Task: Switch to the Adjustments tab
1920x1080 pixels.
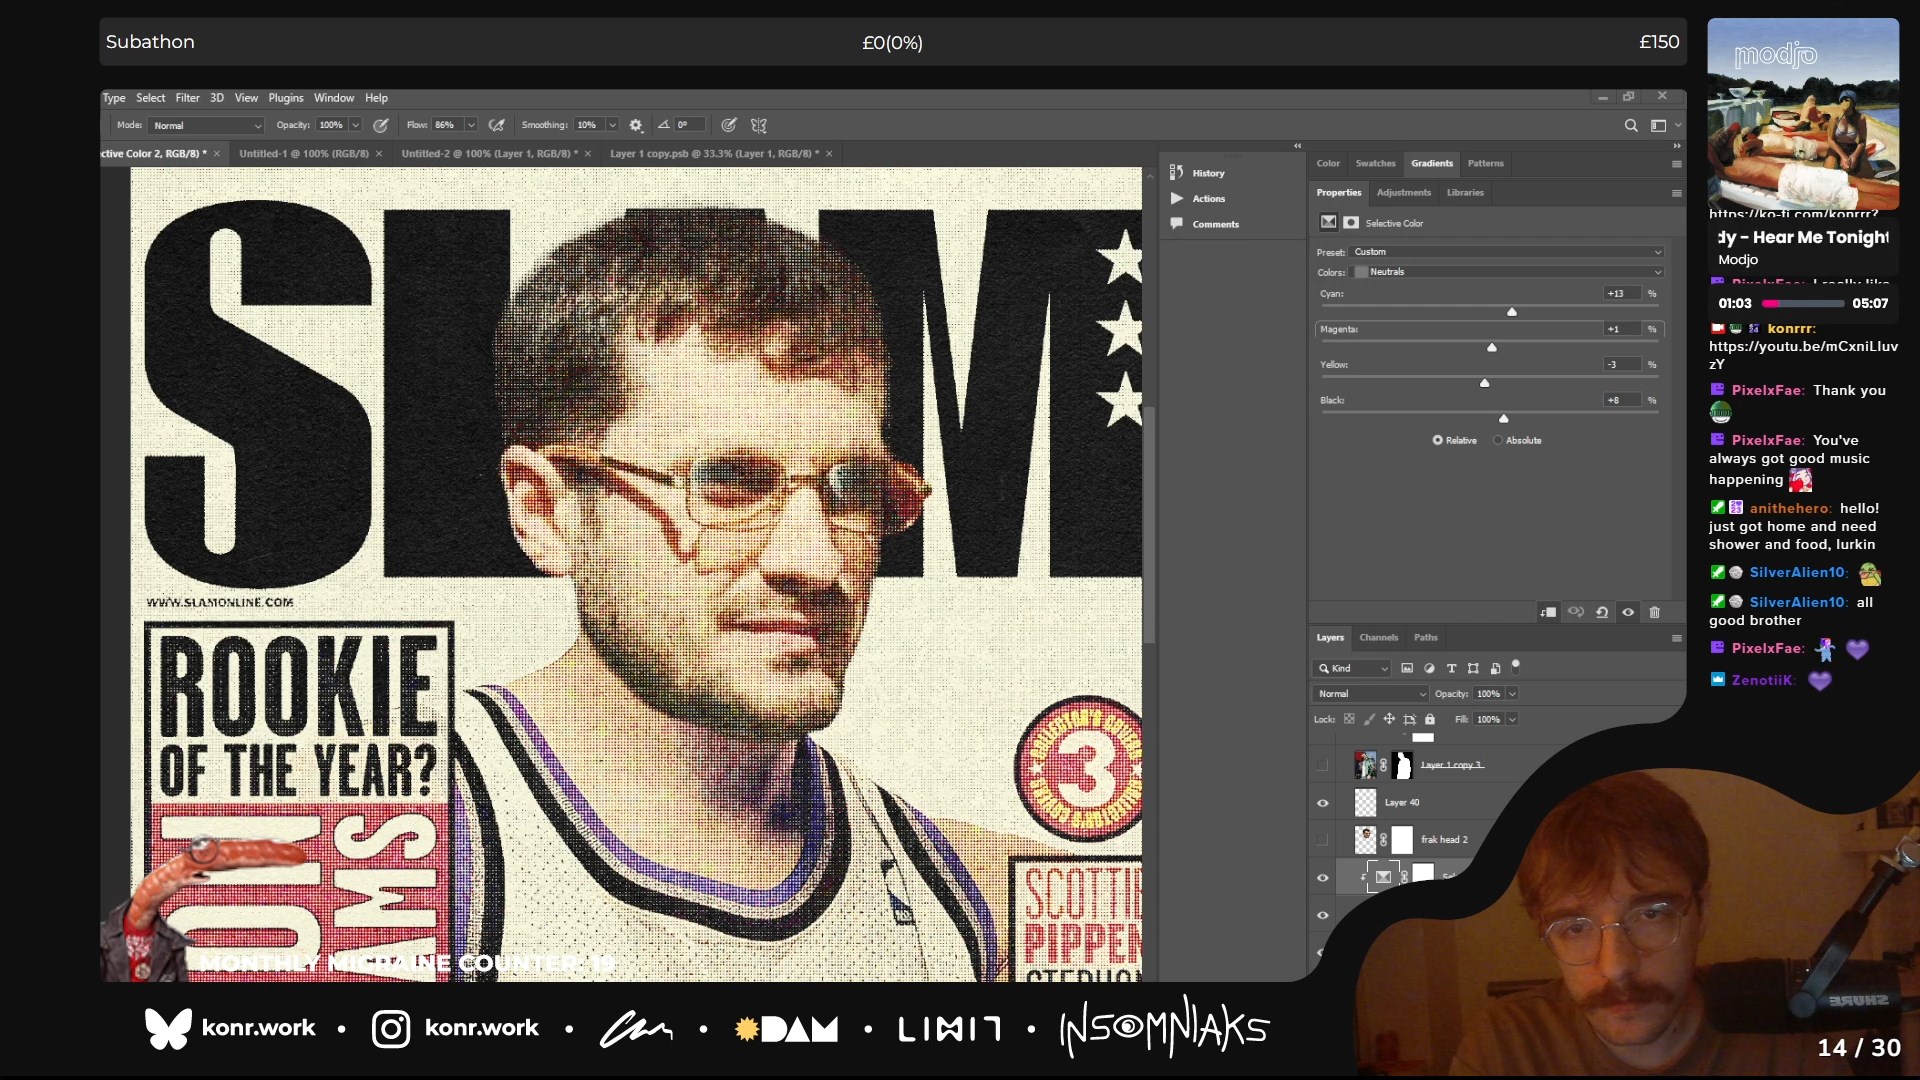Action: click(x=1403, y=193)
